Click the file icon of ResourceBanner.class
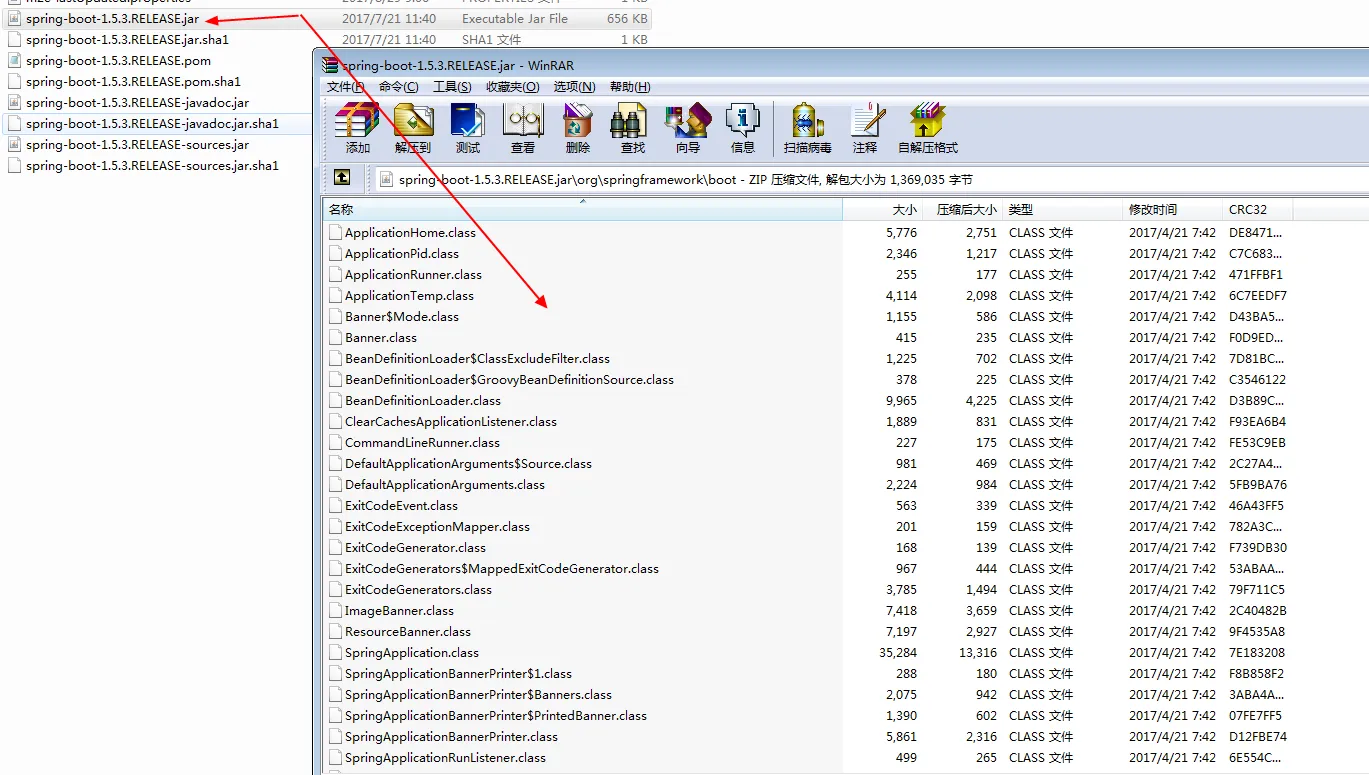The image size is (1369, 775). click(x=335, y=631)
